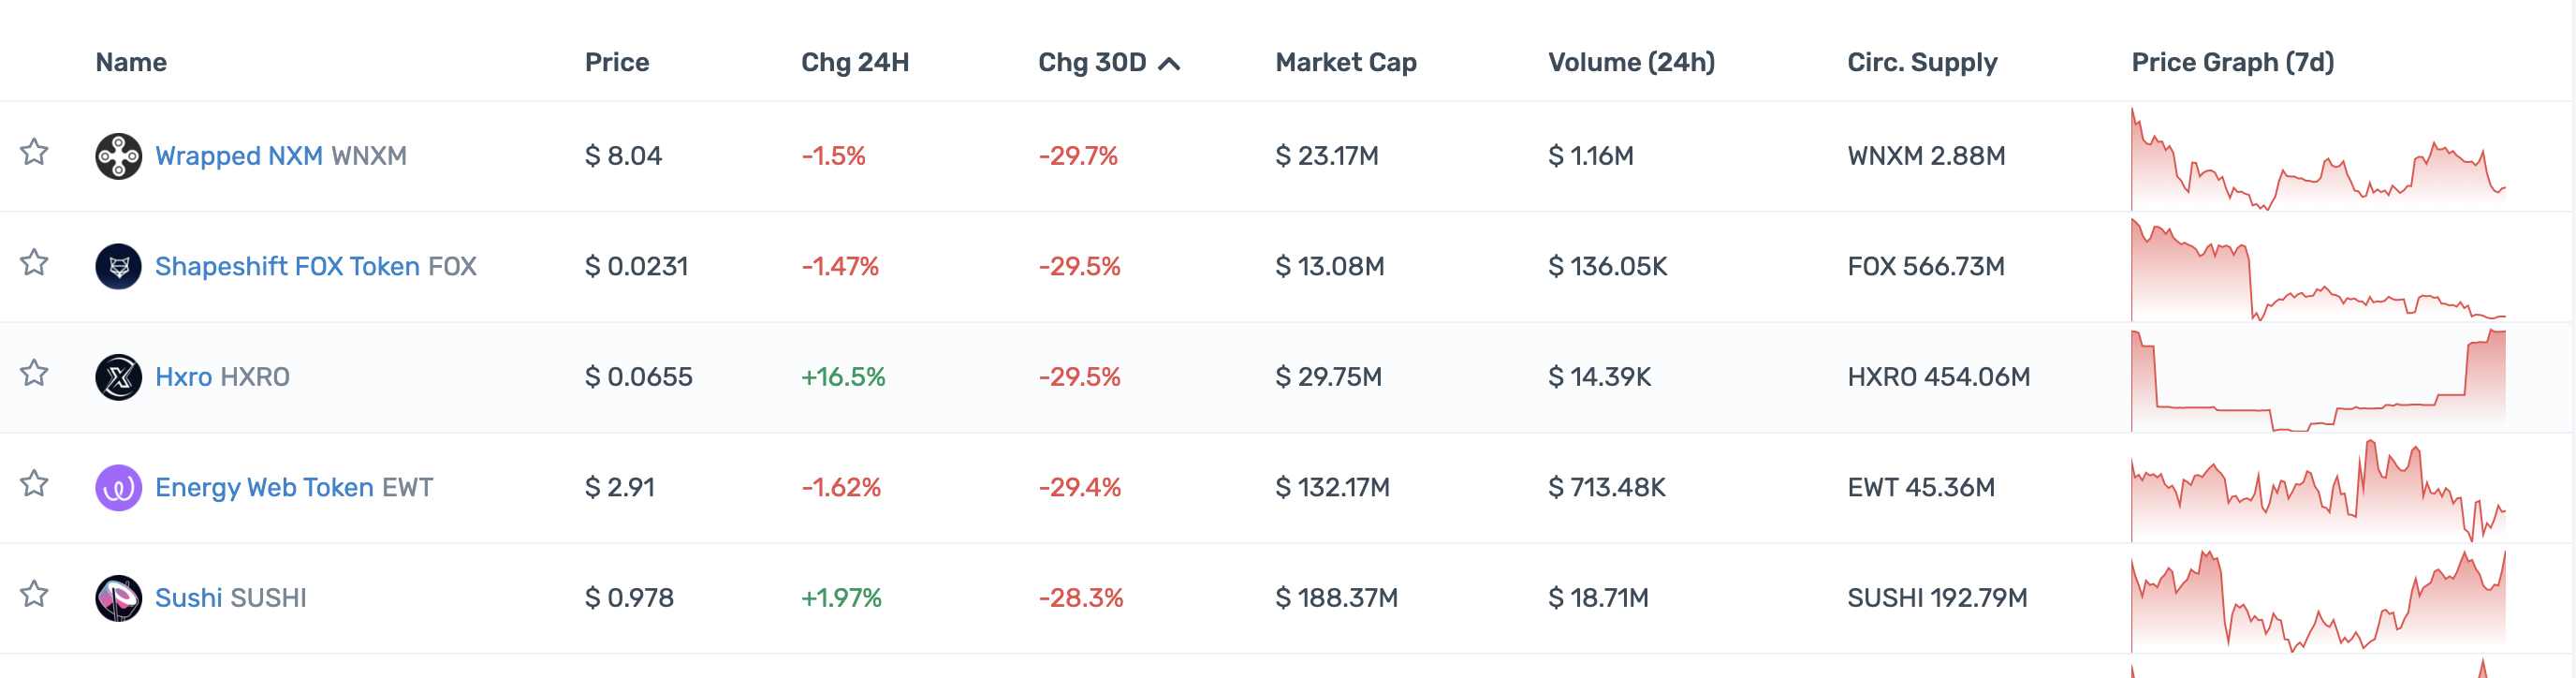This screenshot has width=2576, height=678.
Task: Sort by the Chg 24H column header
Action: pyautogui.click(x=854, y=62)
